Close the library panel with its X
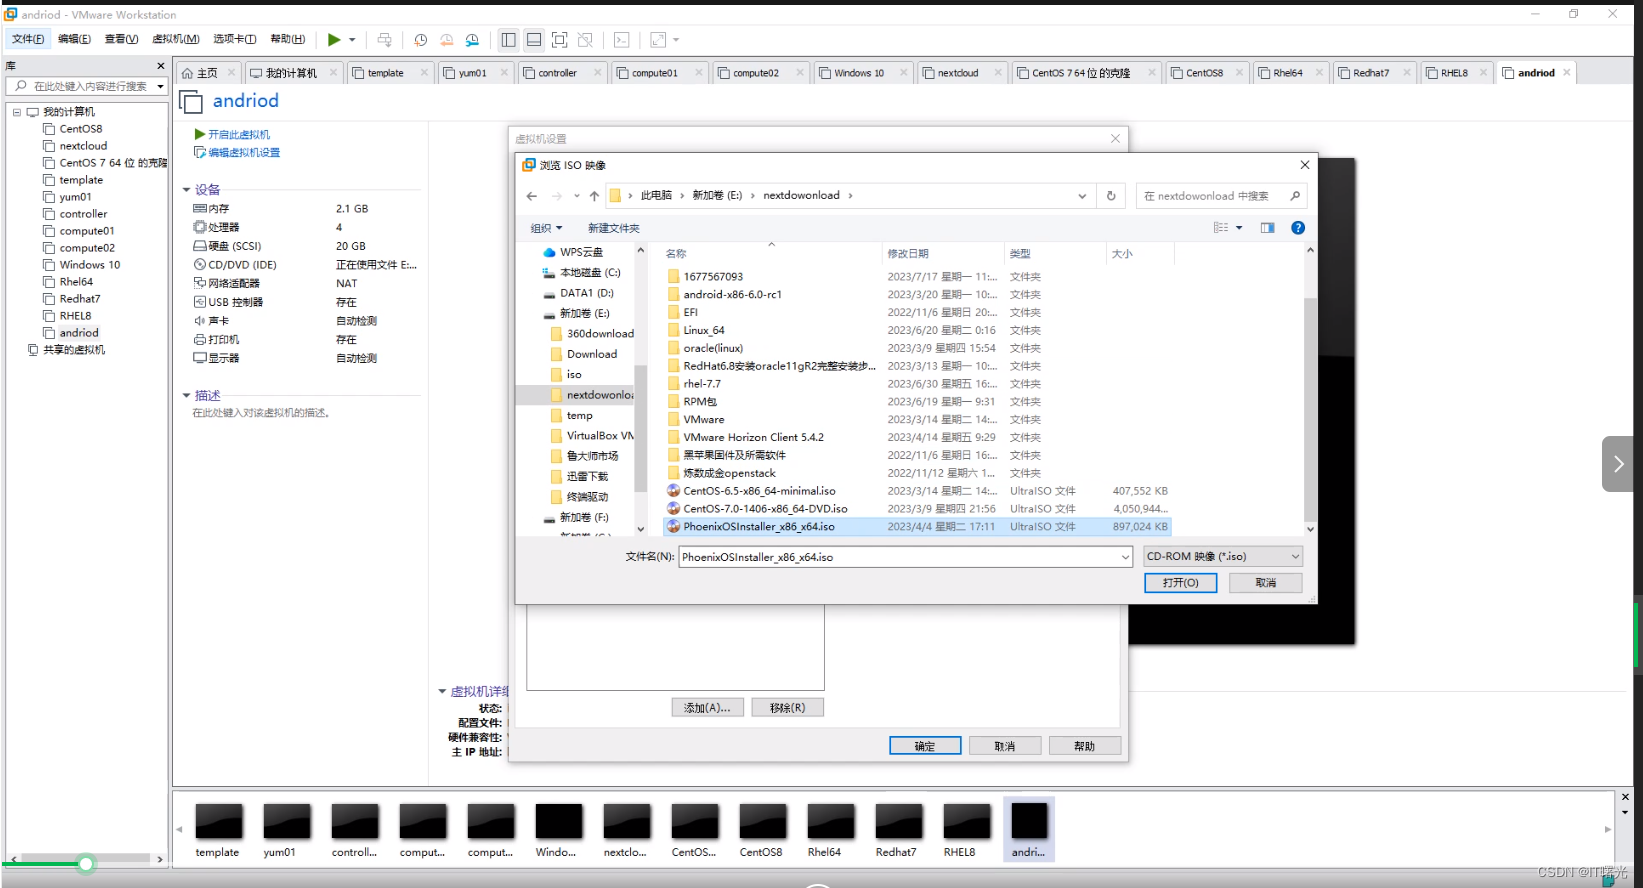 [160, 66]
